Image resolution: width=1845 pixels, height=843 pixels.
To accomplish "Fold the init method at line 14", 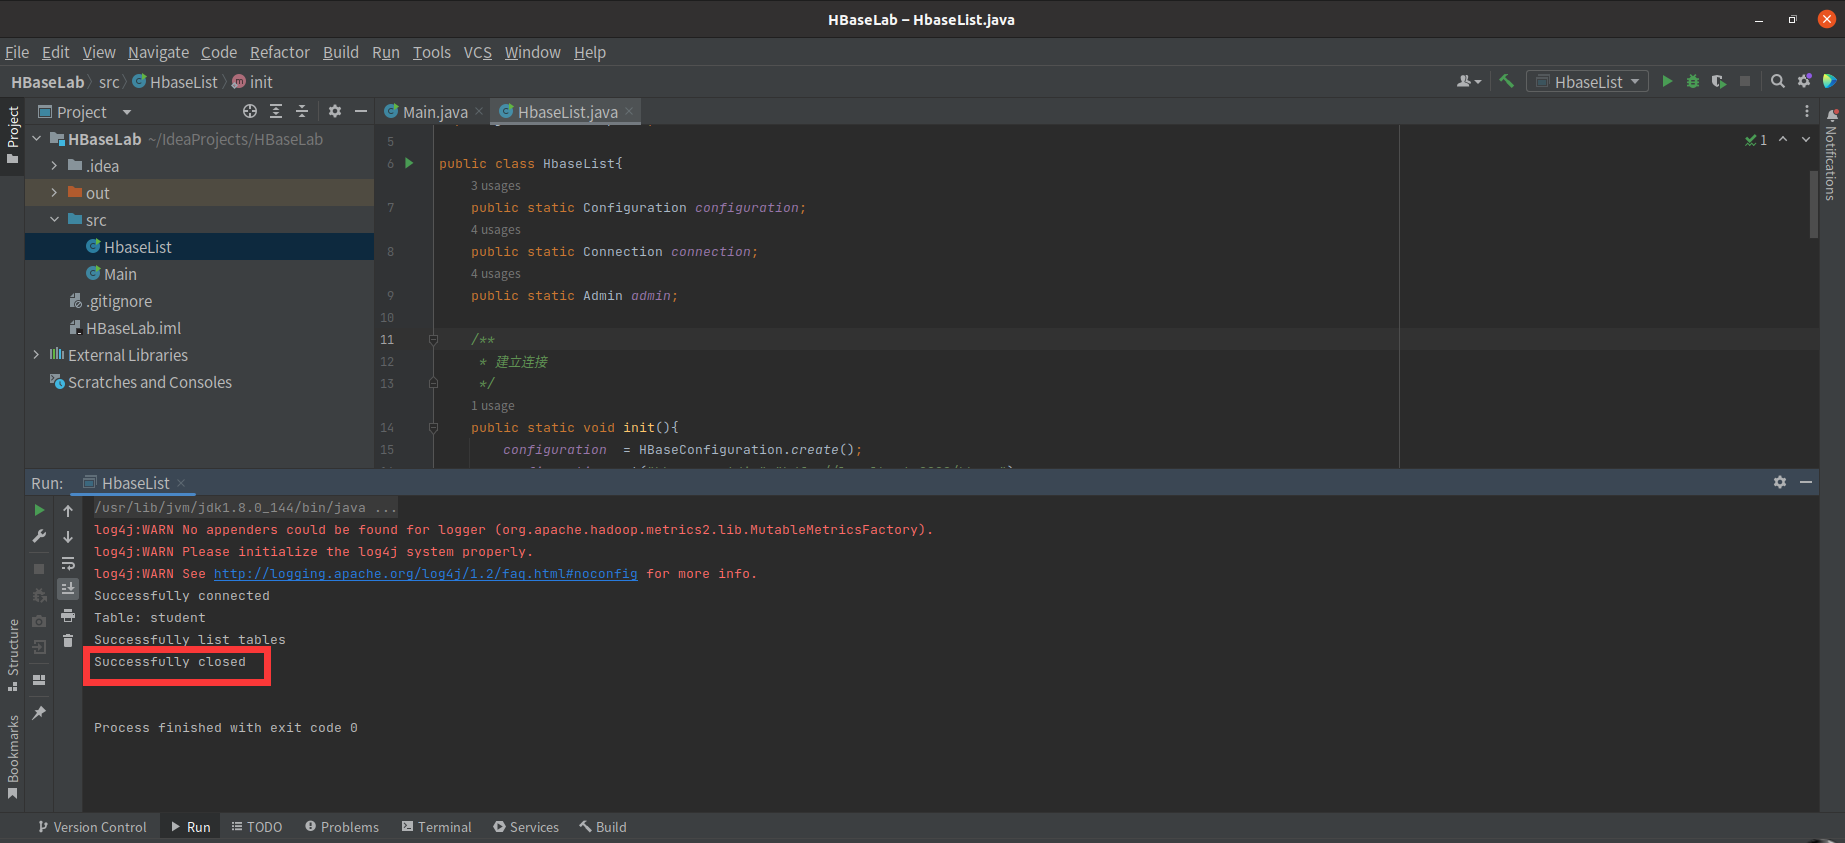I will click(x=433, y=428).
